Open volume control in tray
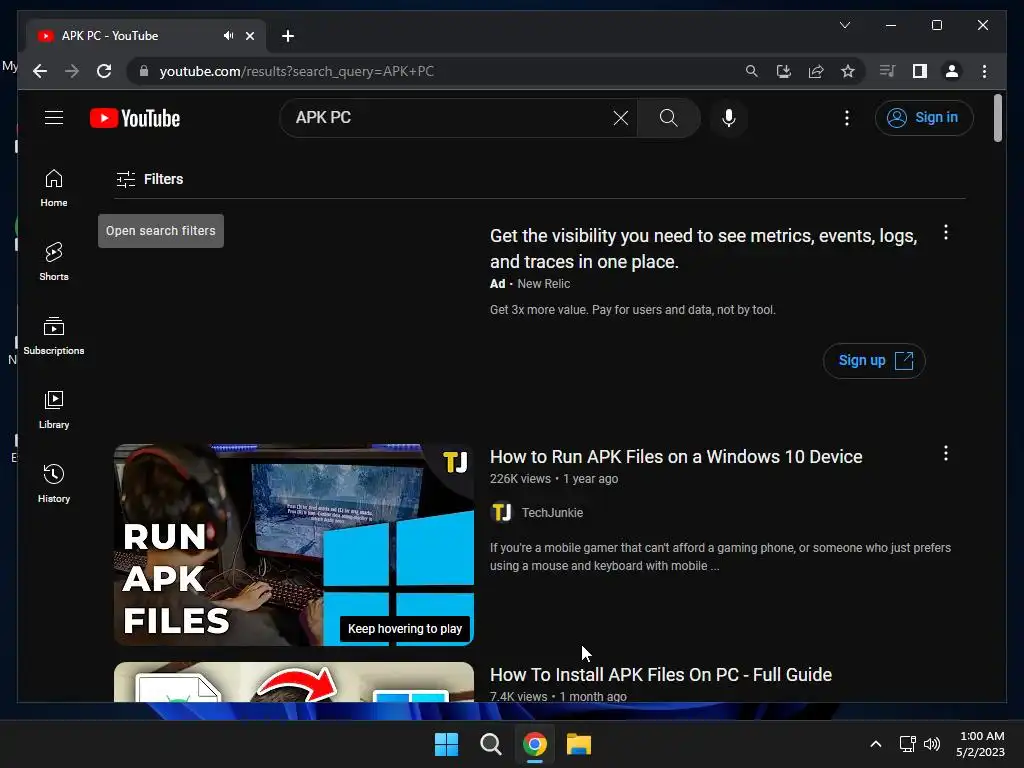The image size is (1024, 768). click(x=932, y=744)
